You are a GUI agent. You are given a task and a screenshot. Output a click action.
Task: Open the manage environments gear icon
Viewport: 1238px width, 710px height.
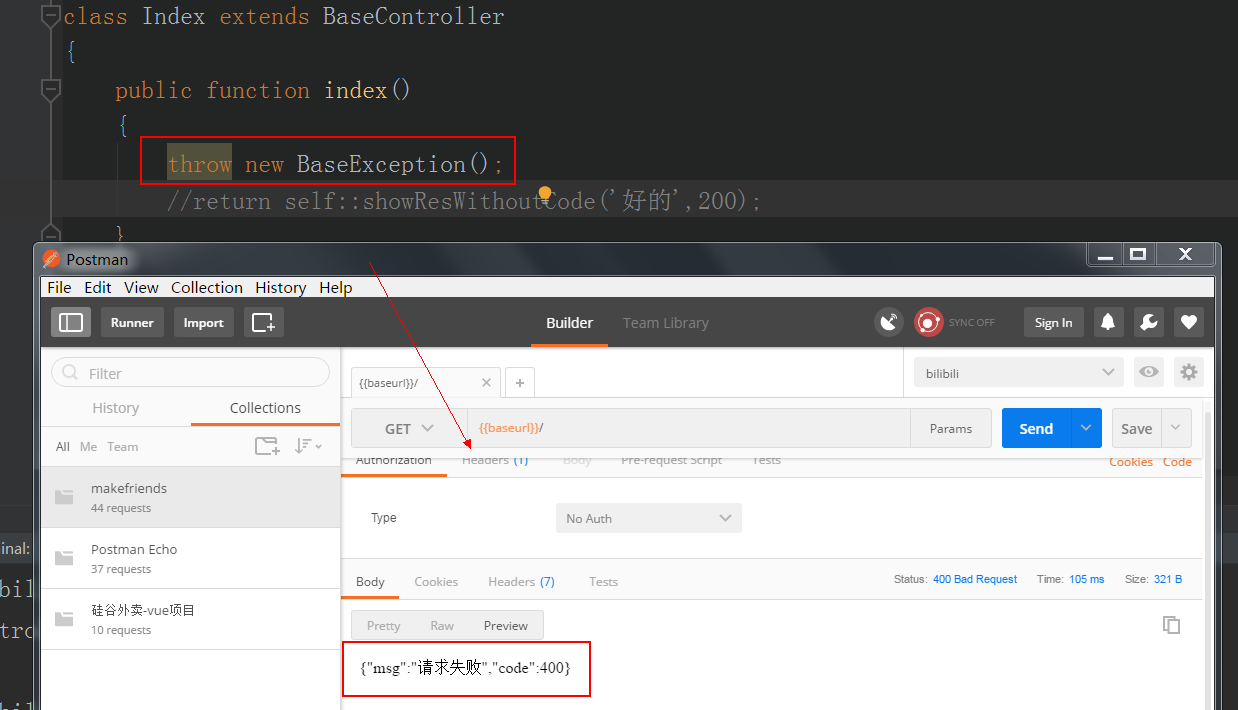pos(1188,372)
